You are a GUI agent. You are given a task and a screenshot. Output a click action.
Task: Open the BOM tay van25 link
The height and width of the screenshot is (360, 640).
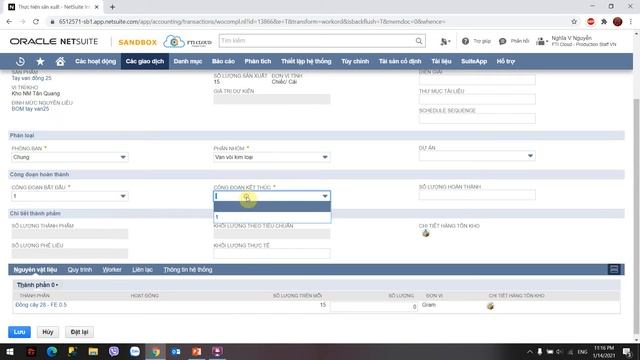click(30, 109)
